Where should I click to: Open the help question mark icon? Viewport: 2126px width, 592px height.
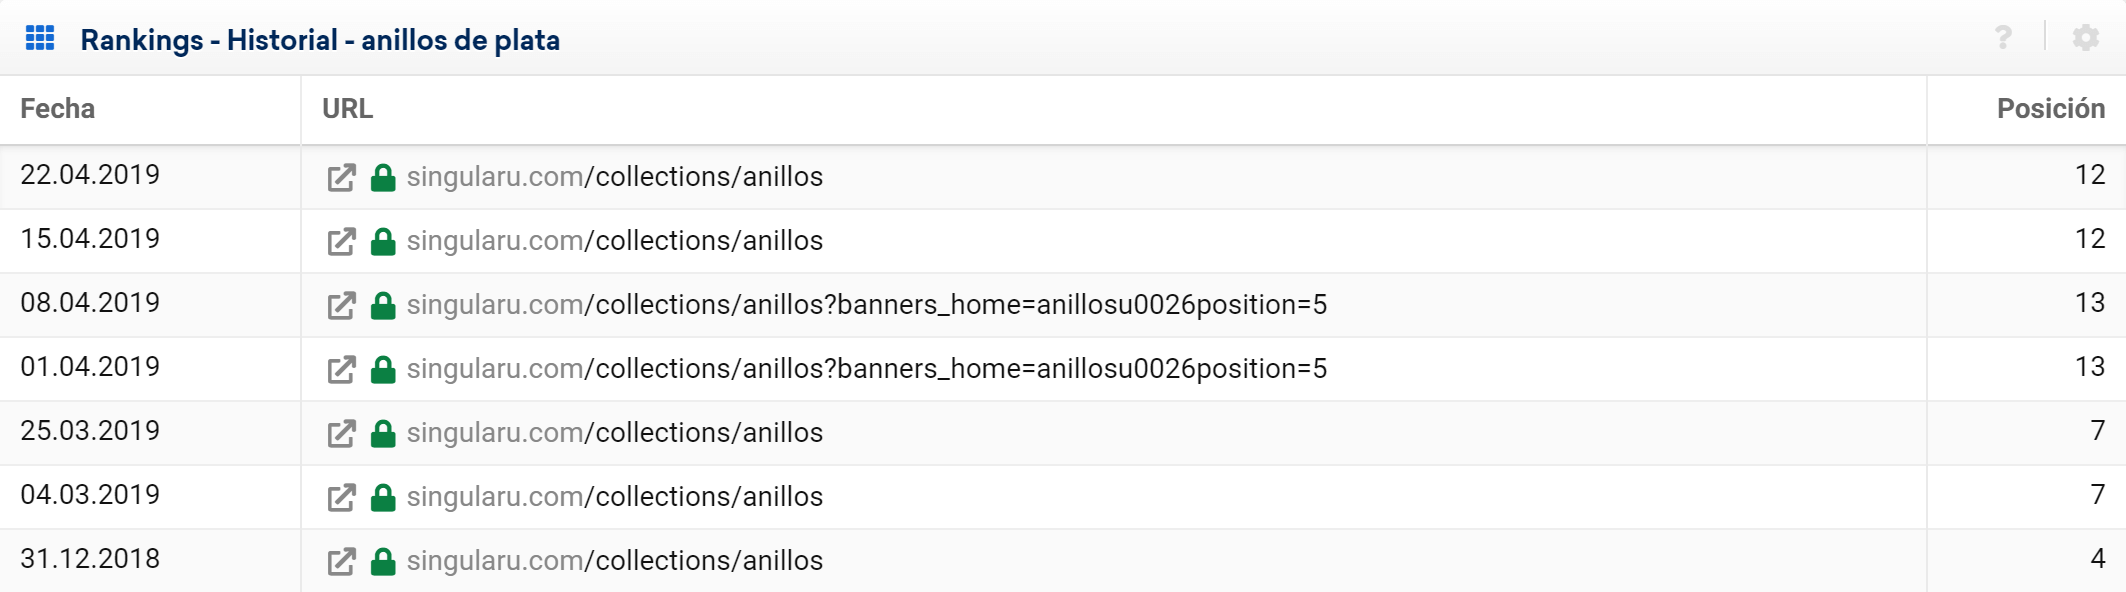2003,38
